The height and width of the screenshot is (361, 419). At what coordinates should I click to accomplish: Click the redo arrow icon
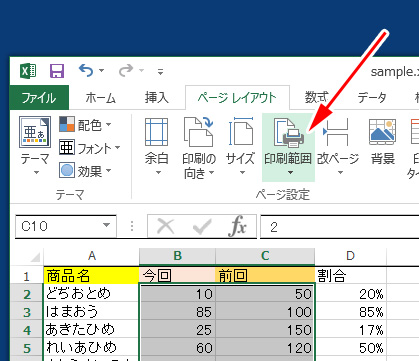coord(126,71)
